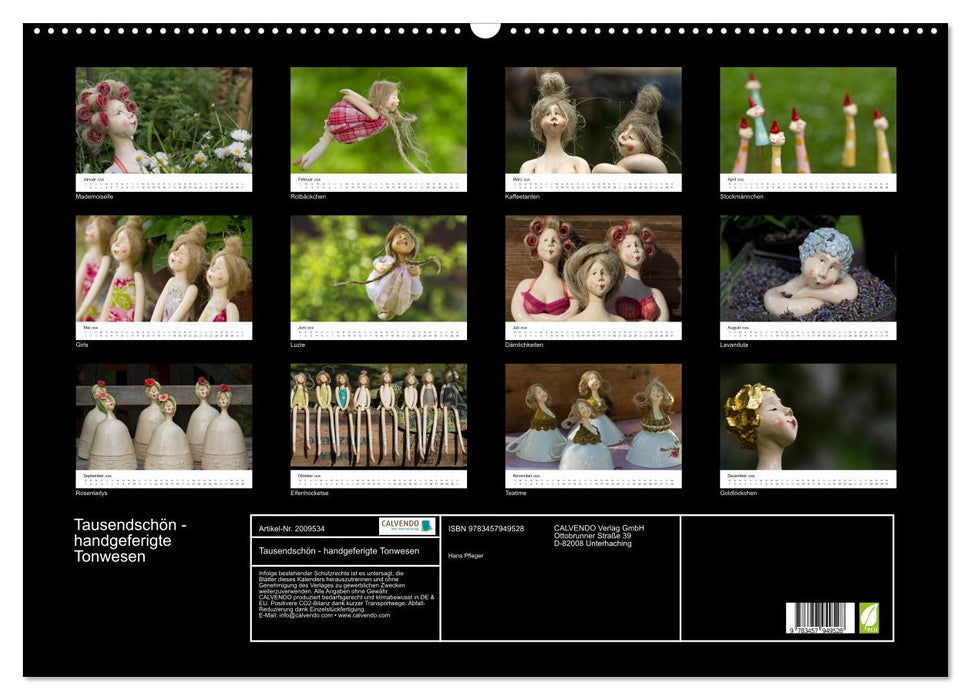This screenshot has width=971, height=700.
Task: Select the Rotbäckchen February photo
Action: pyautogui.click(x=378, y=120)
